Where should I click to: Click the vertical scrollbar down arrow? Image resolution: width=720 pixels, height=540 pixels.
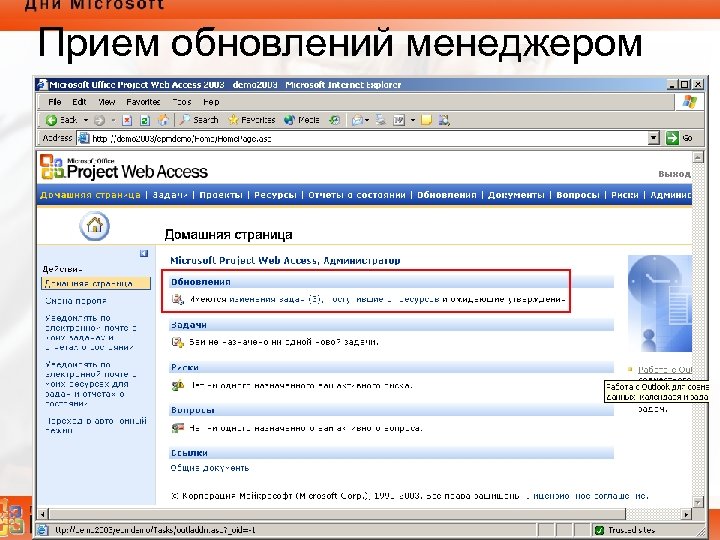pos(698,502)
